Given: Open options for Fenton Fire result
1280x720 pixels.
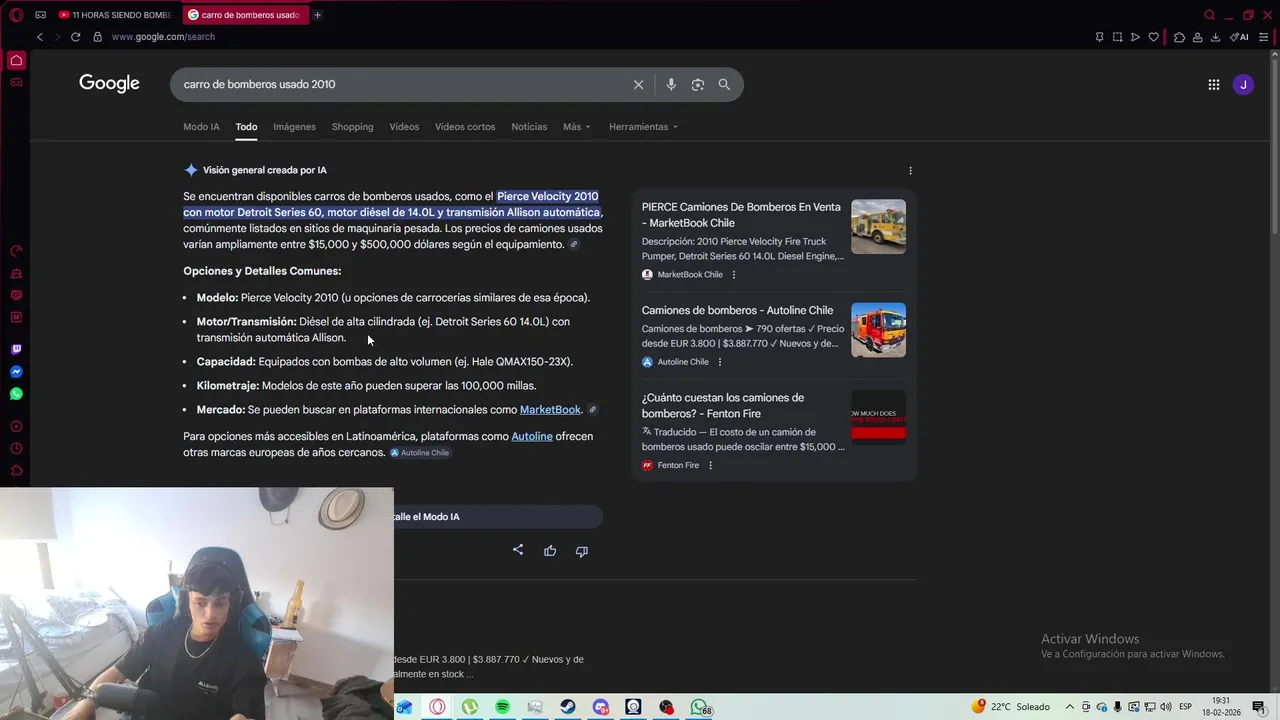Looking at the screenshot, I should [711, 465].
